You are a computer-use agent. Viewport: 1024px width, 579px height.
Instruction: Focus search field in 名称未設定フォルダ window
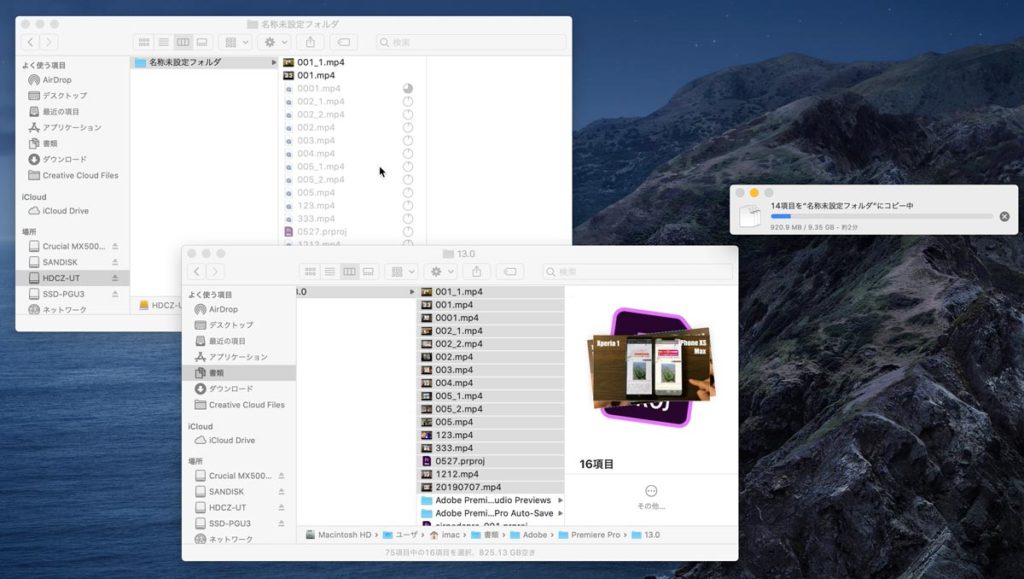pos(471,42)
